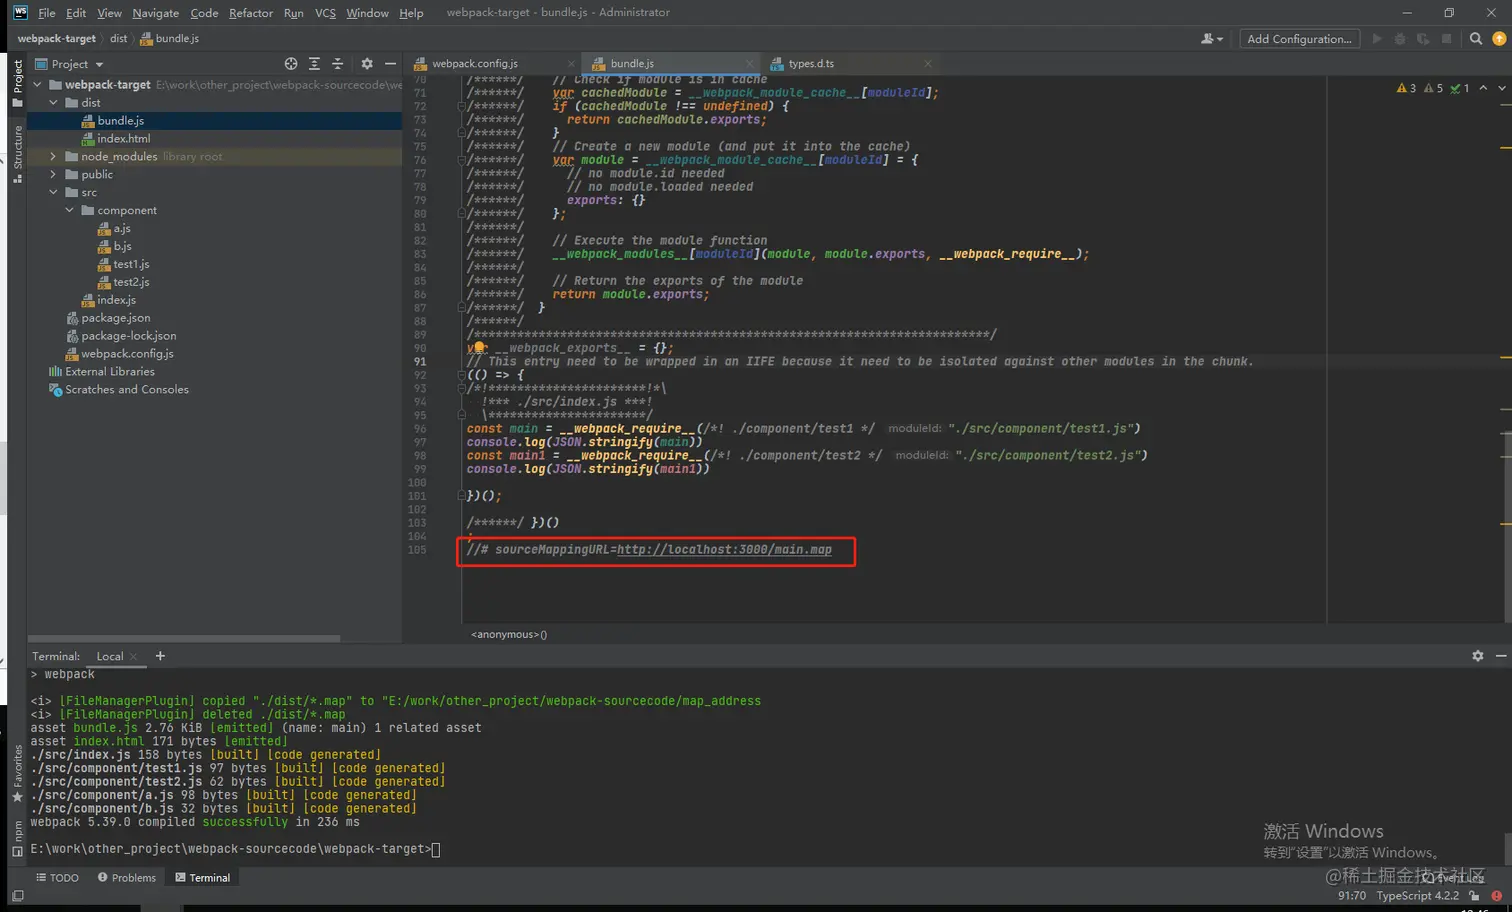Screen dimensions: 1512x912
Task: Click the Add Configuration button
Action: point(1299,39)
